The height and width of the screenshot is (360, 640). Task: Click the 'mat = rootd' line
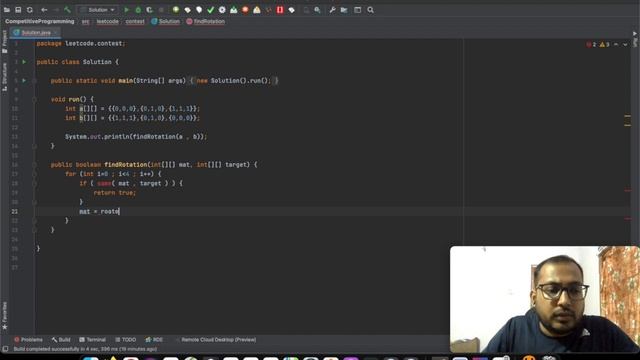click(x=99, y=211)
